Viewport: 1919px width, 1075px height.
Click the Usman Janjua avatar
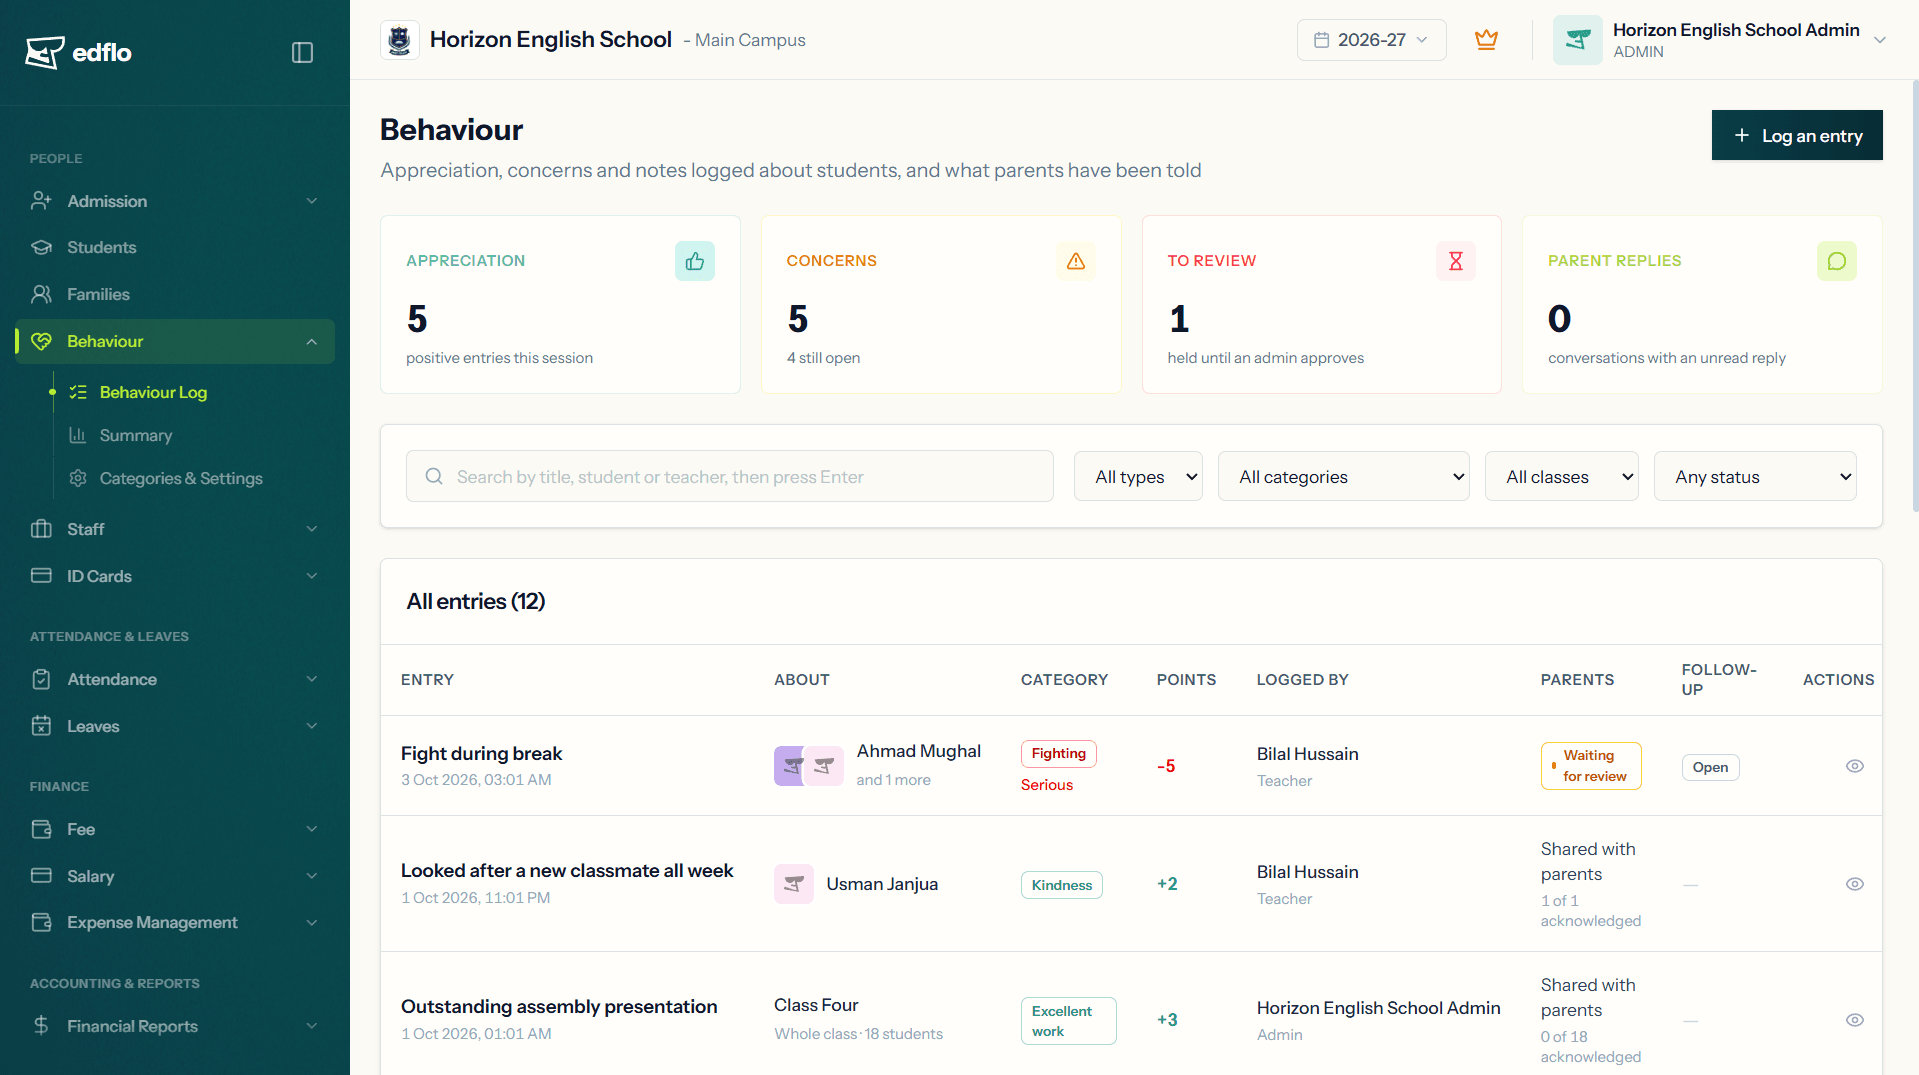click(x=794, y=884)
